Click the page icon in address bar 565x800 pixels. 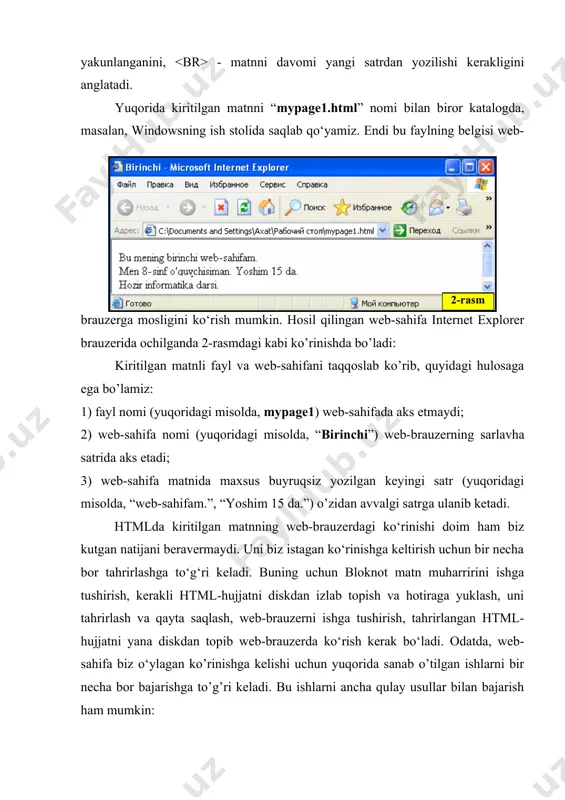point(150,231)
